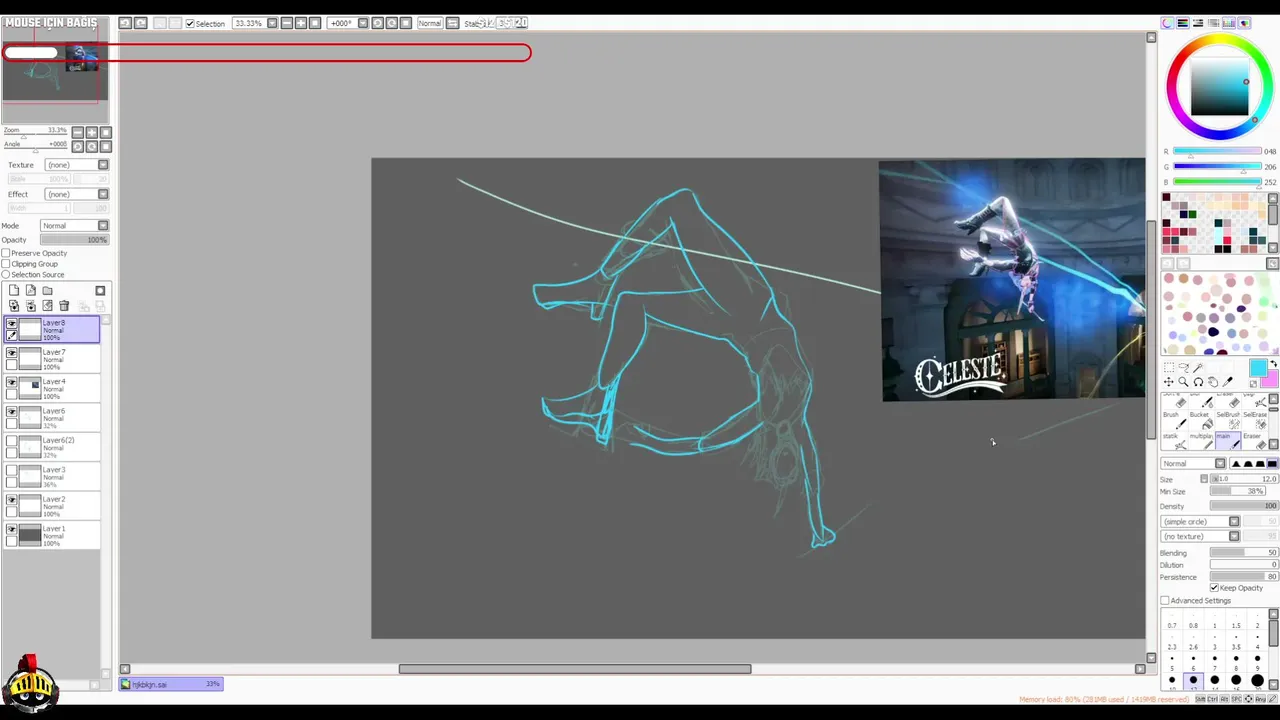The image size is (1280, 720).
Task: Select the Move tool
Action: [1168, 382]
